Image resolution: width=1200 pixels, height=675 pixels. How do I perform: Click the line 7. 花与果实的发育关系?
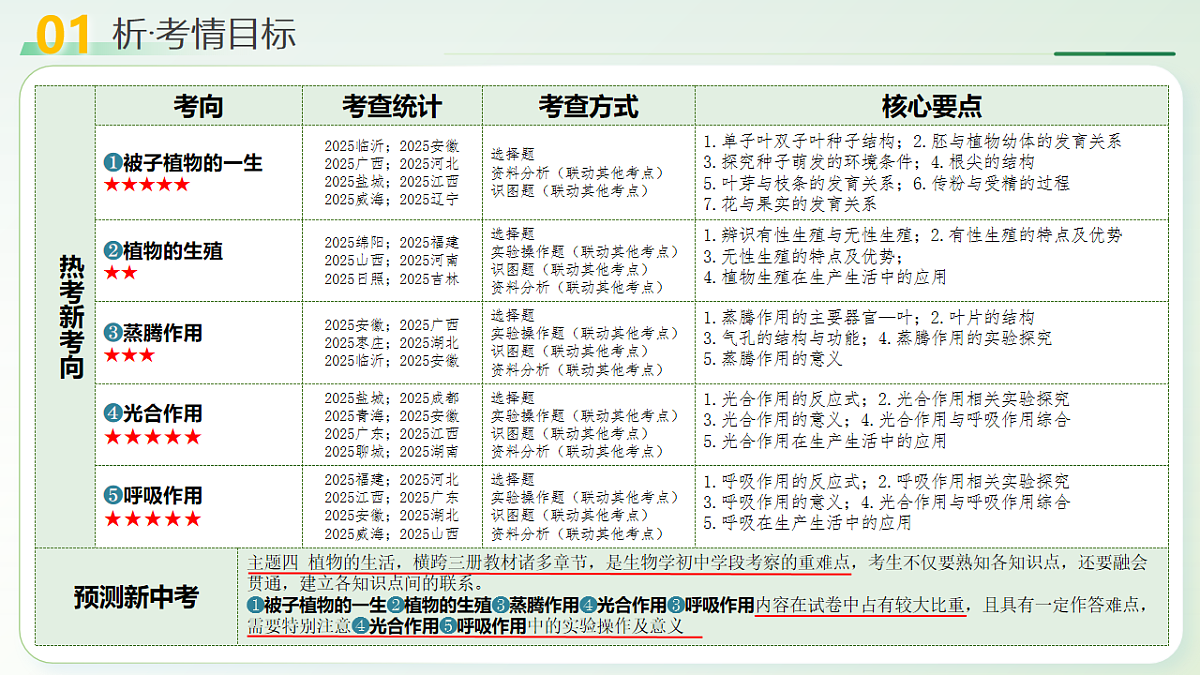point(791,203)
